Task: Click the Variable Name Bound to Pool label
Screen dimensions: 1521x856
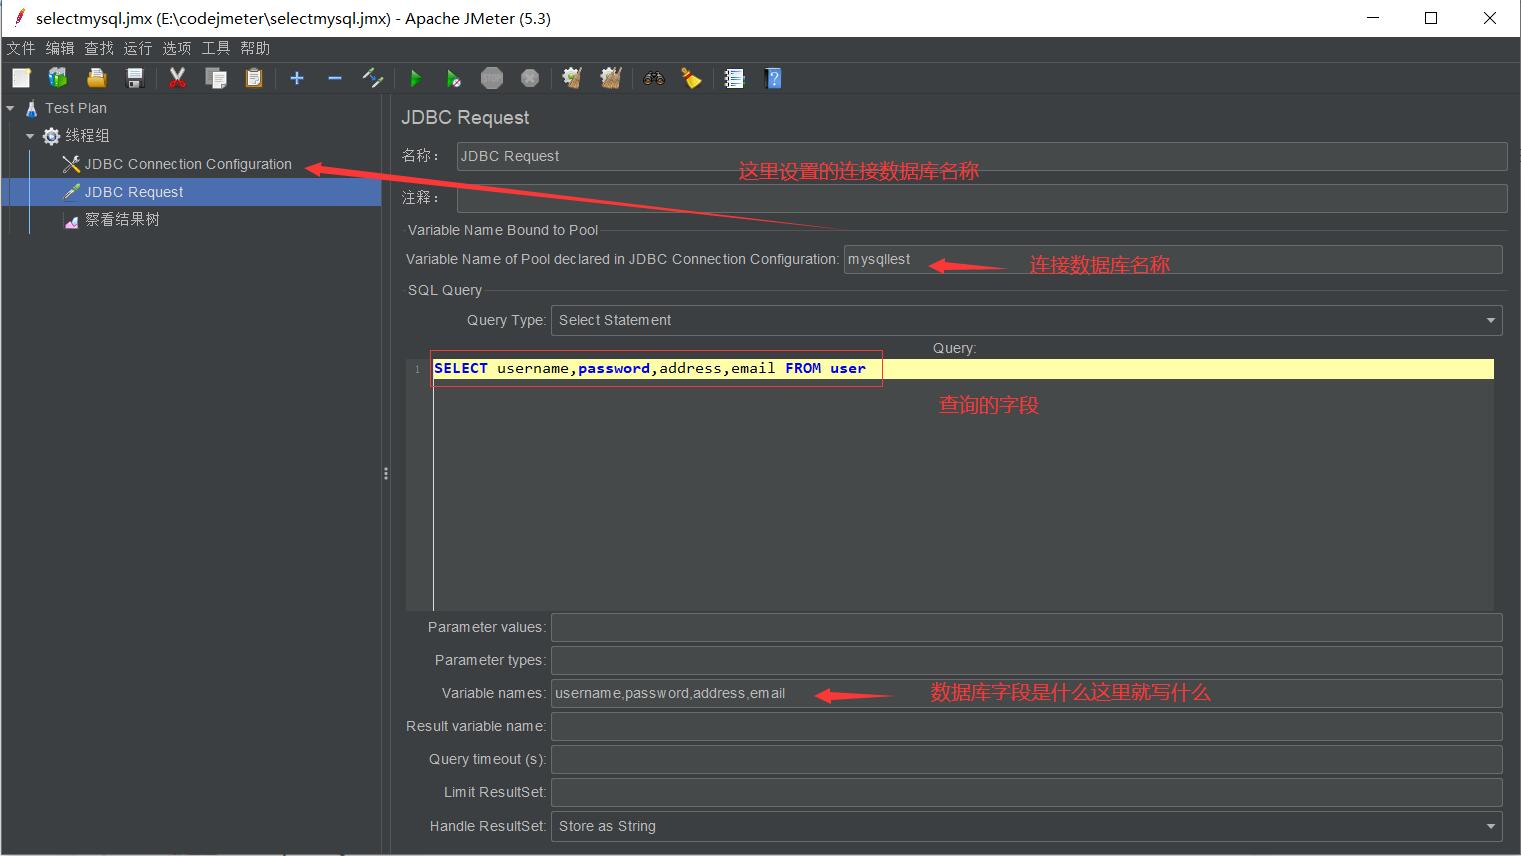Action: tap(503, 230)
